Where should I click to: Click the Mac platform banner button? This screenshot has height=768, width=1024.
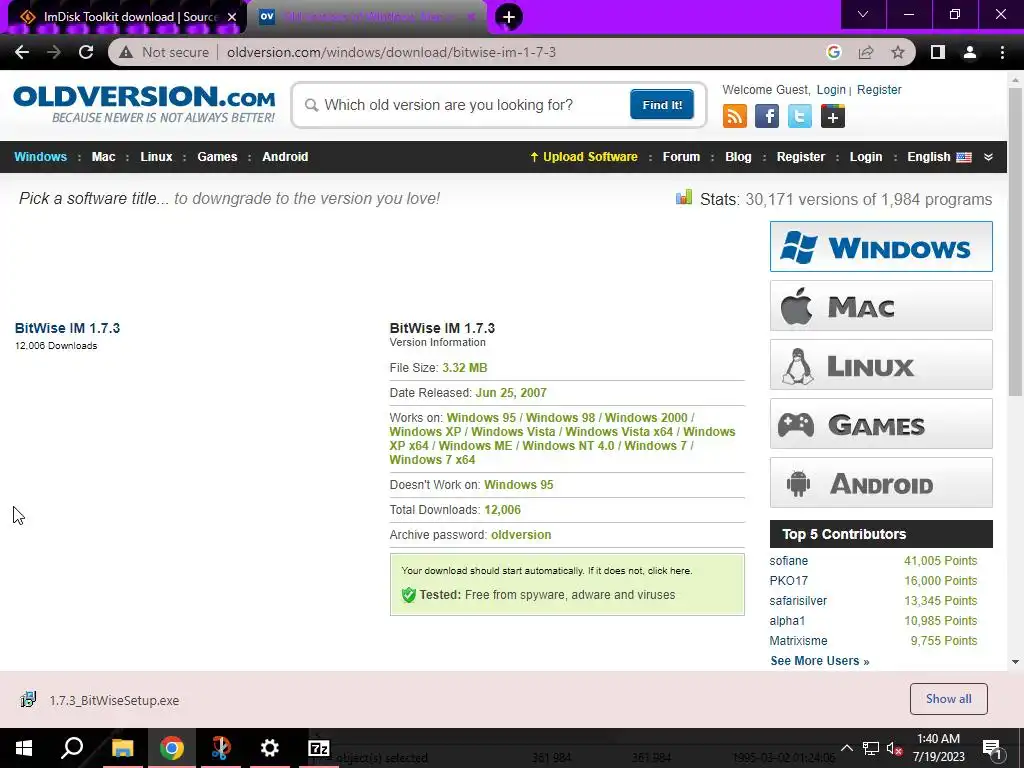(881, 306)
